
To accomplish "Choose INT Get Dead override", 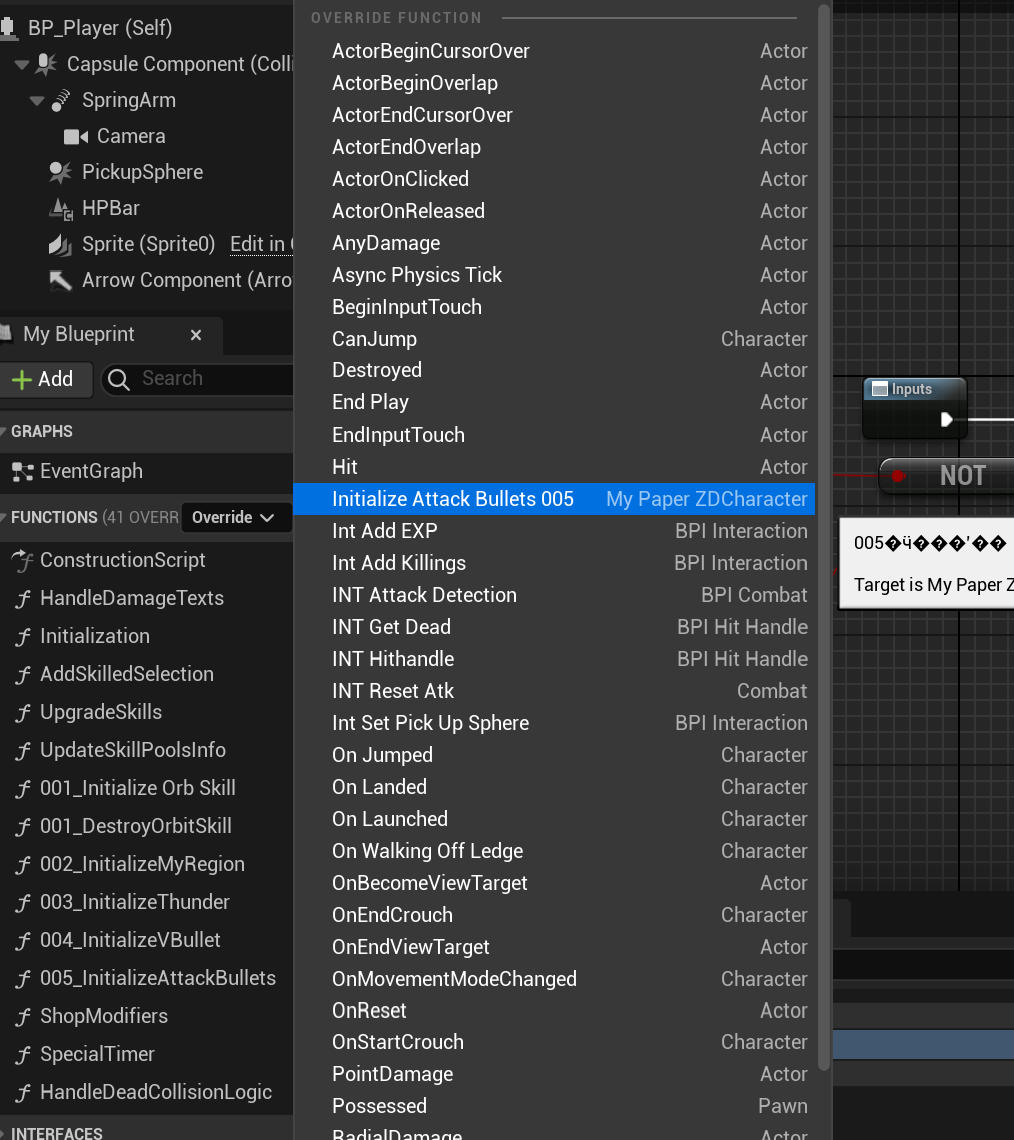I will click(554, 627).
